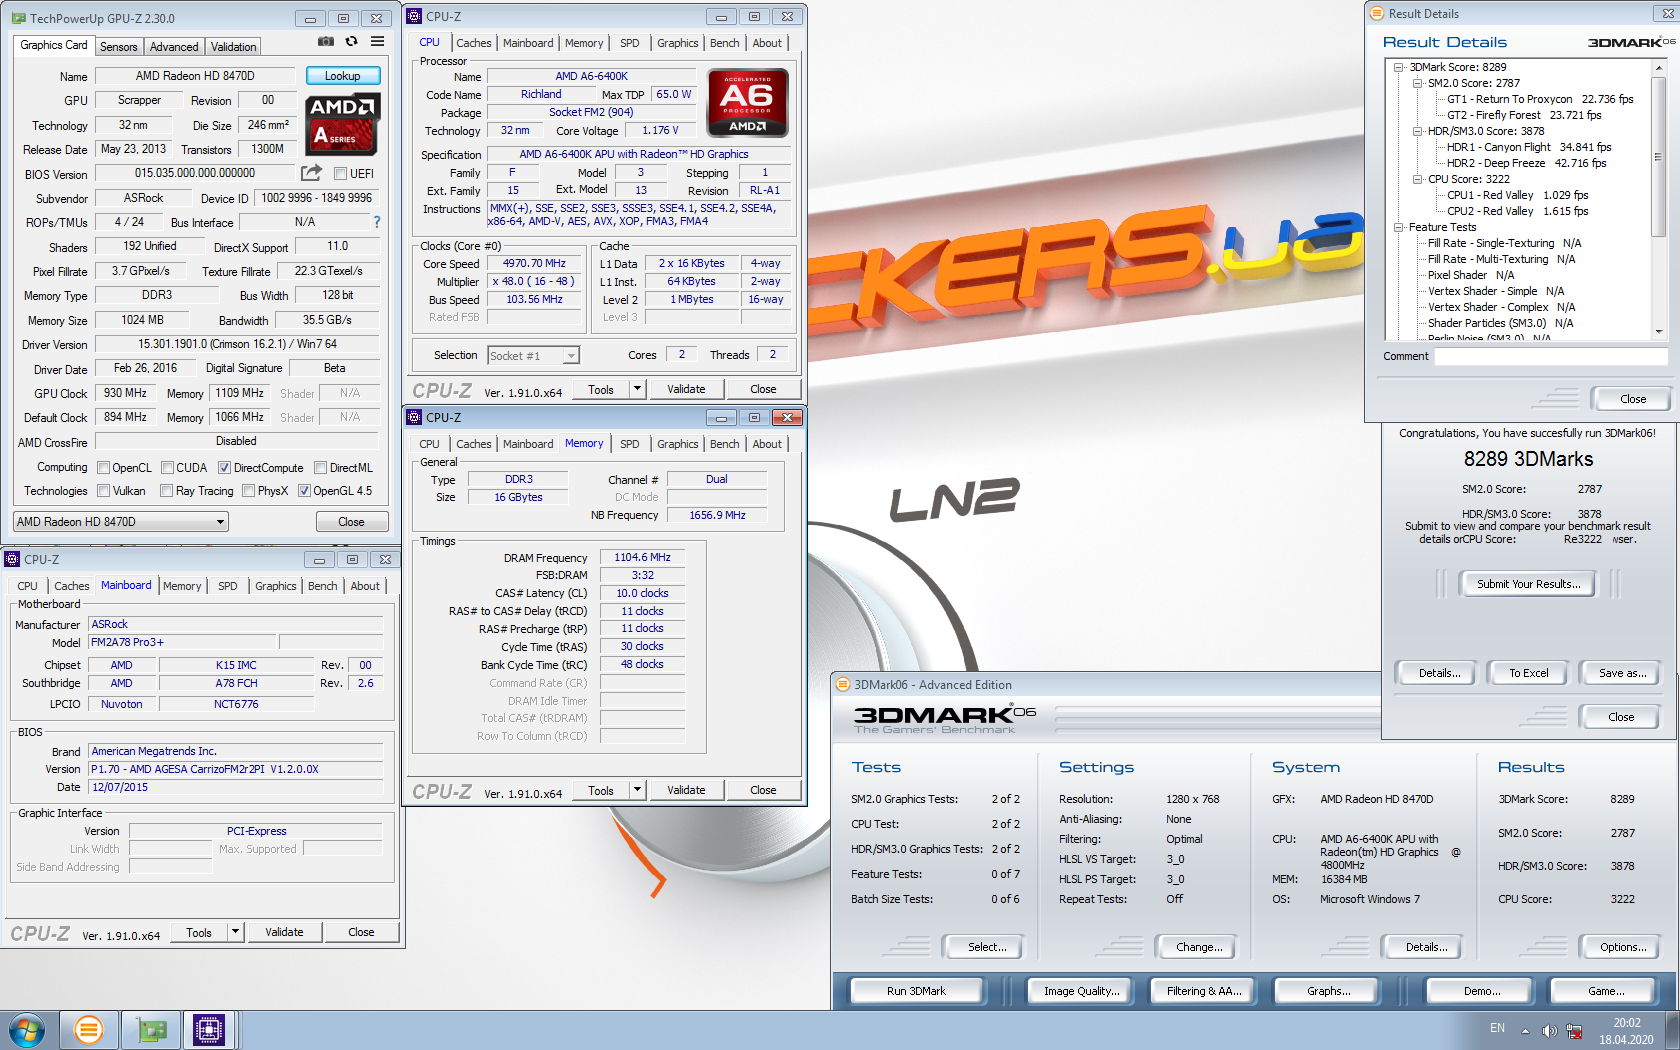1680x1050 pixels.
Task: Toggle the DirectCompute checkbox
Action: 225,468
